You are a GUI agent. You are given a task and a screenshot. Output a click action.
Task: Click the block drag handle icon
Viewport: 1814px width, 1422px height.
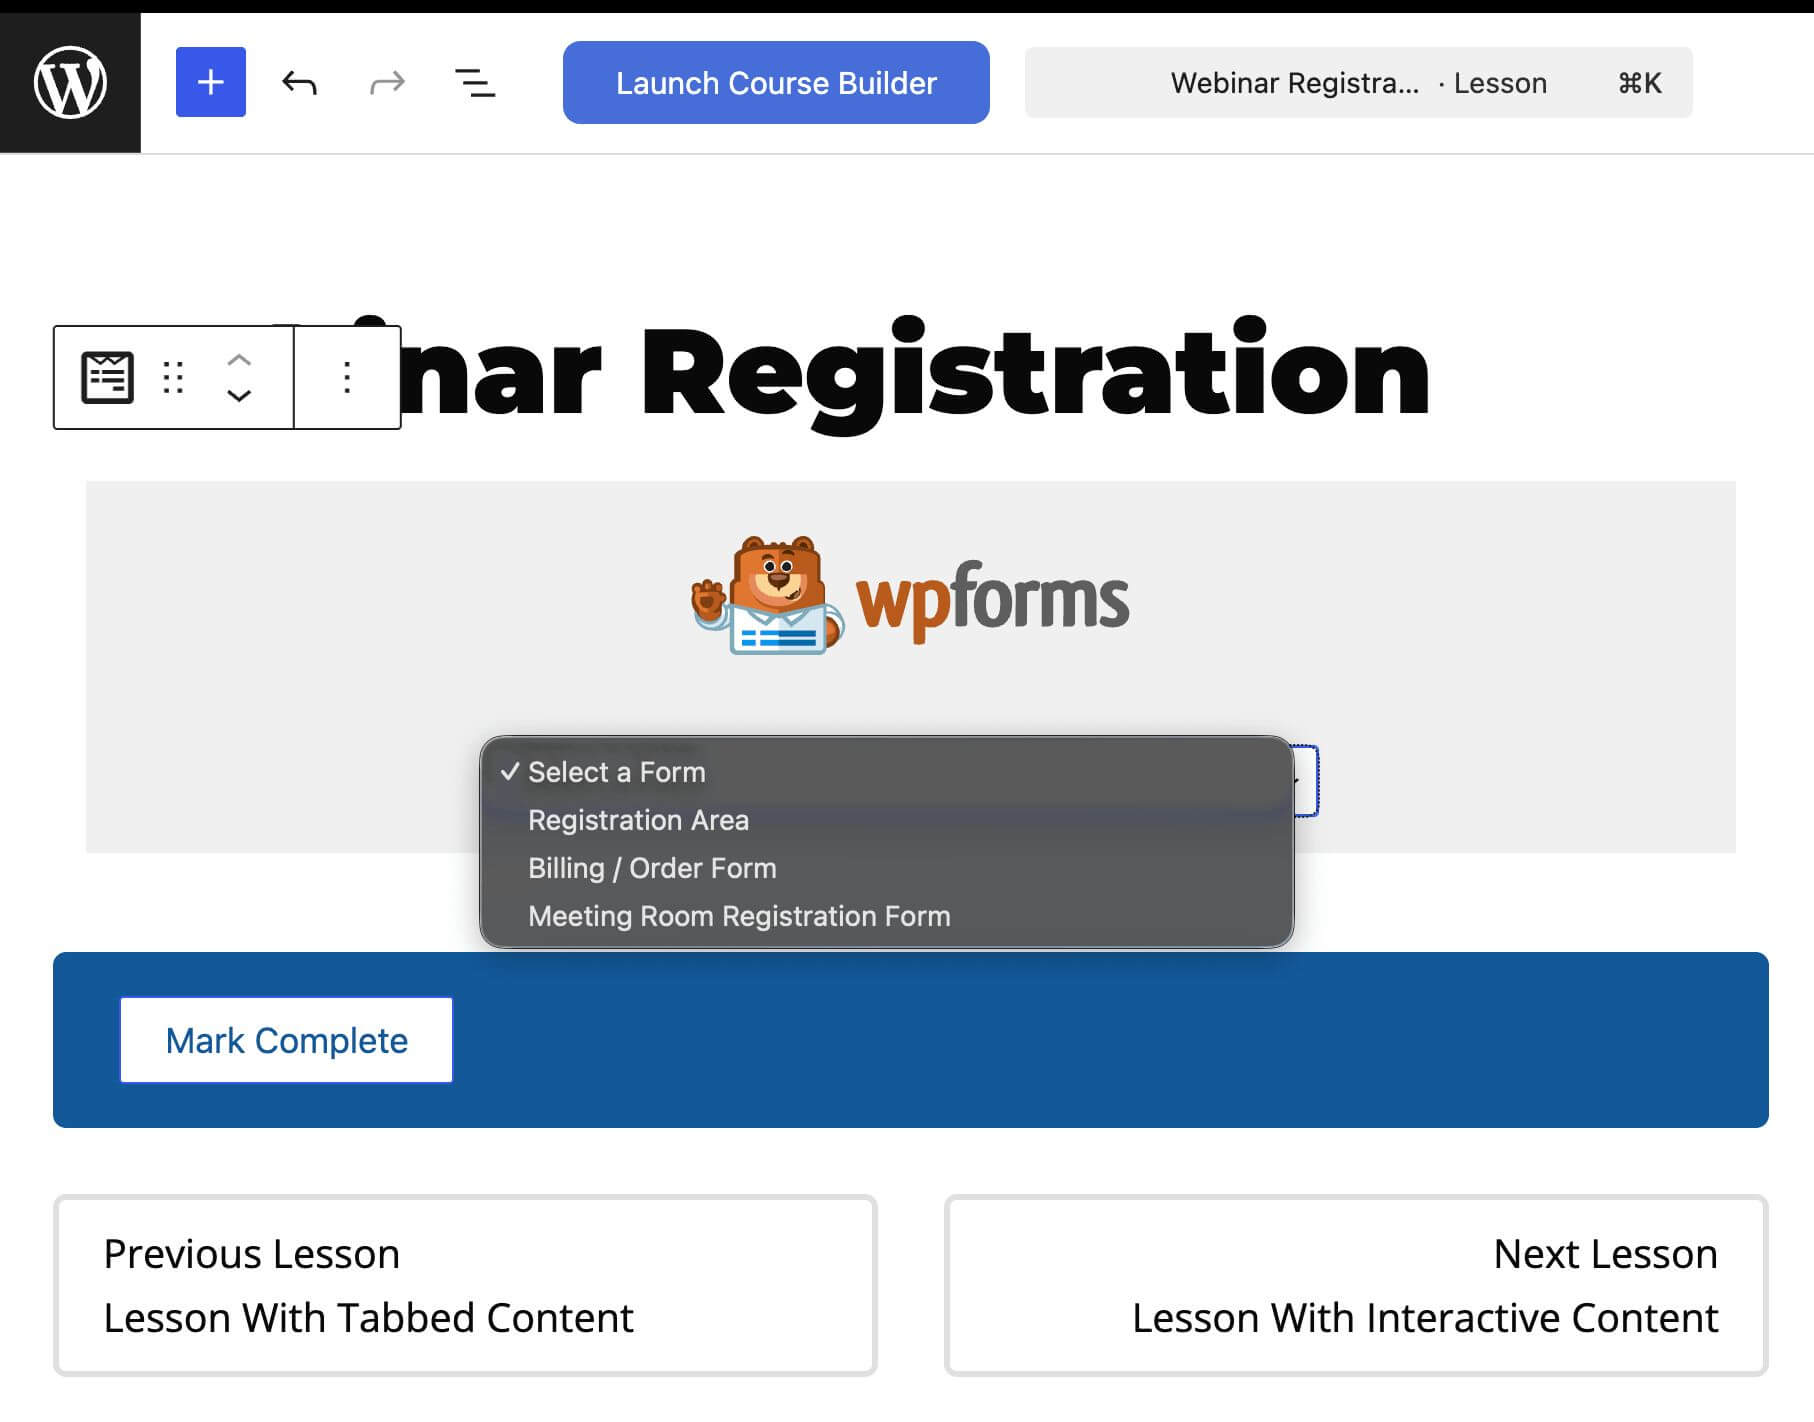173,377
